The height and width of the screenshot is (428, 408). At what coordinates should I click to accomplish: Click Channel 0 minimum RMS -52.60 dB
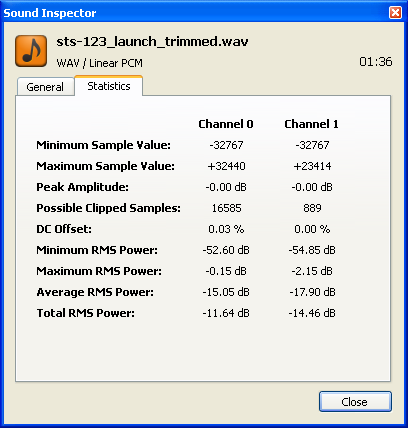[x=226, y=250]
